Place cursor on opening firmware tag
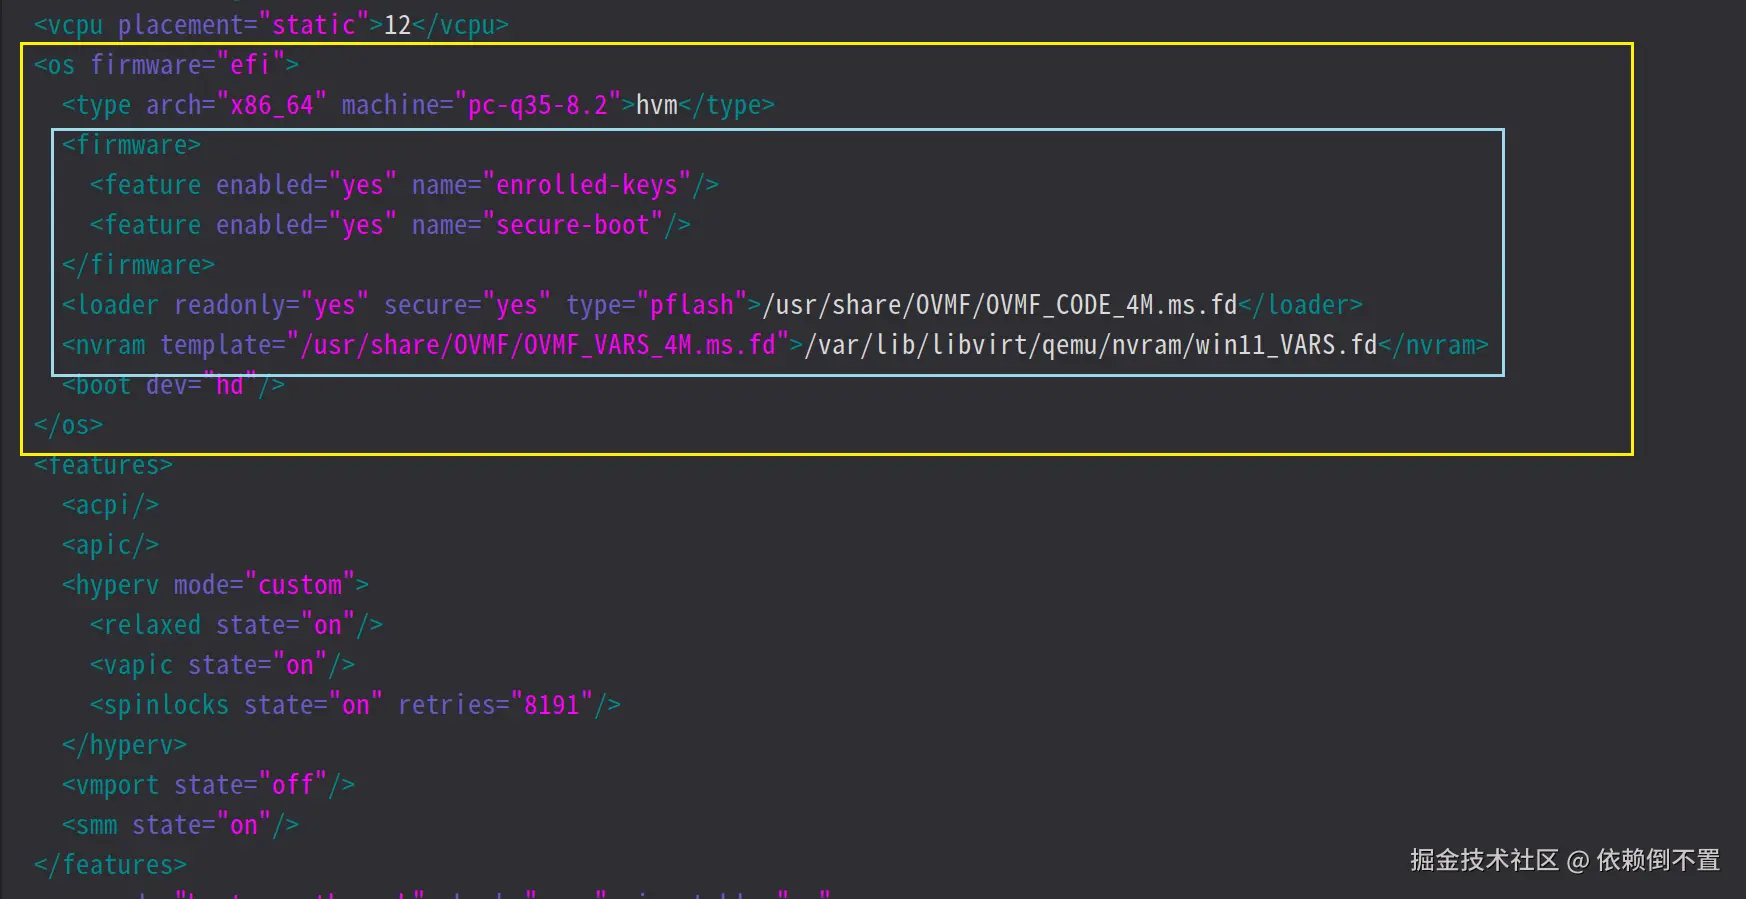Screen dimensions: 1746x899 (x=131, y=145)
